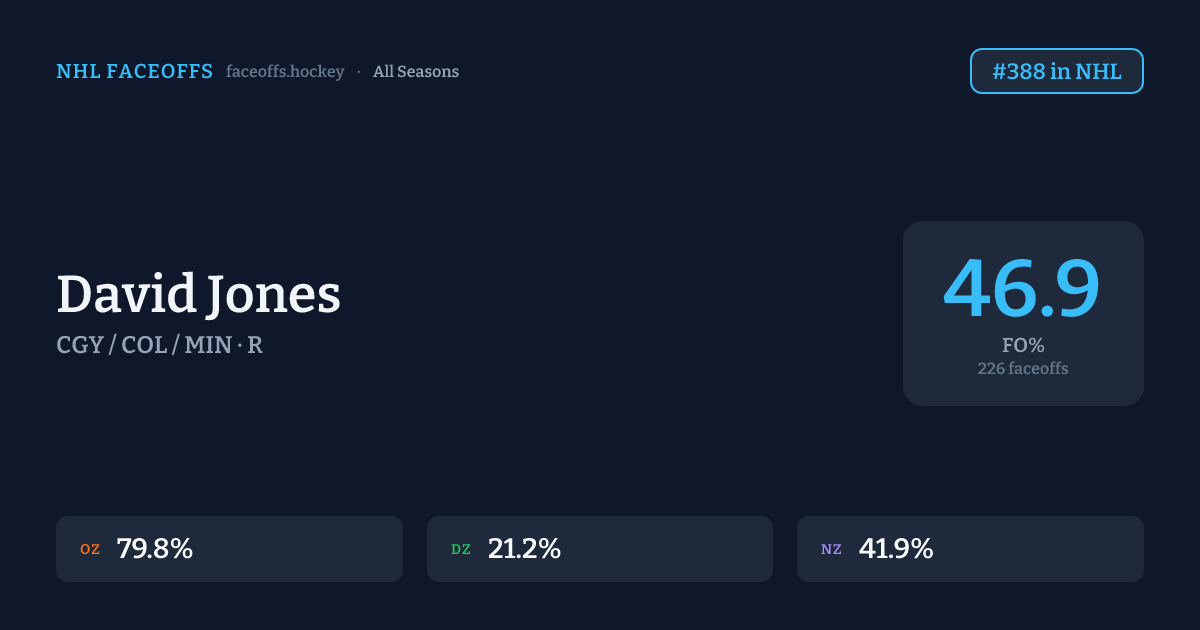Click the green DZ zone label
Image resolution: width=1200 pixels, height=630 pixels.
coord(461,549)
